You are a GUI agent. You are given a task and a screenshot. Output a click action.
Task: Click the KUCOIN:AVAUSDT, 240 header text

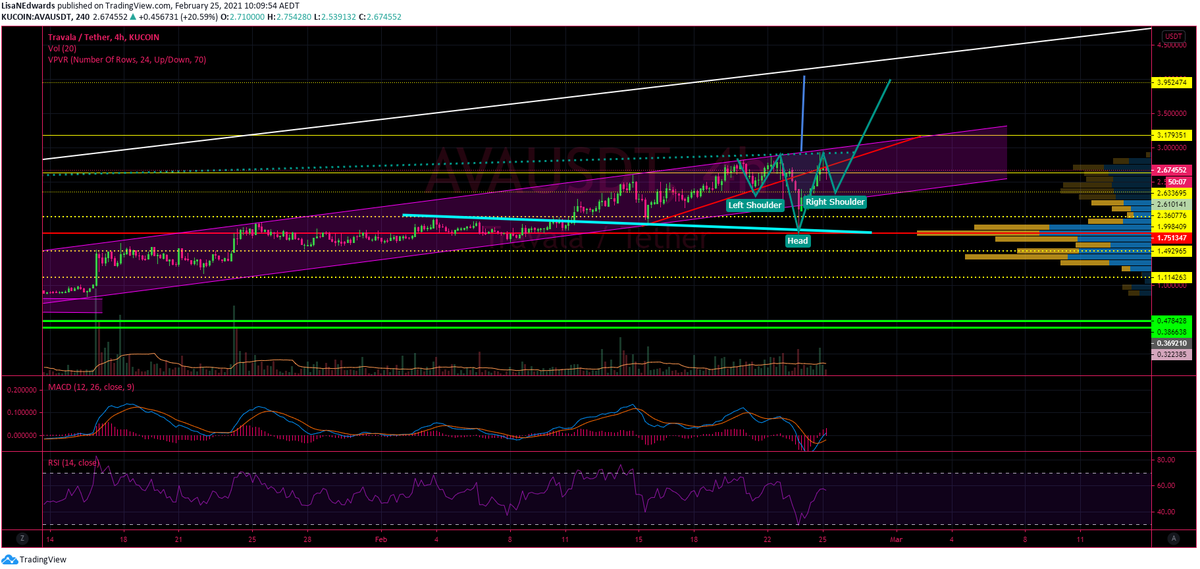(44, 17)
